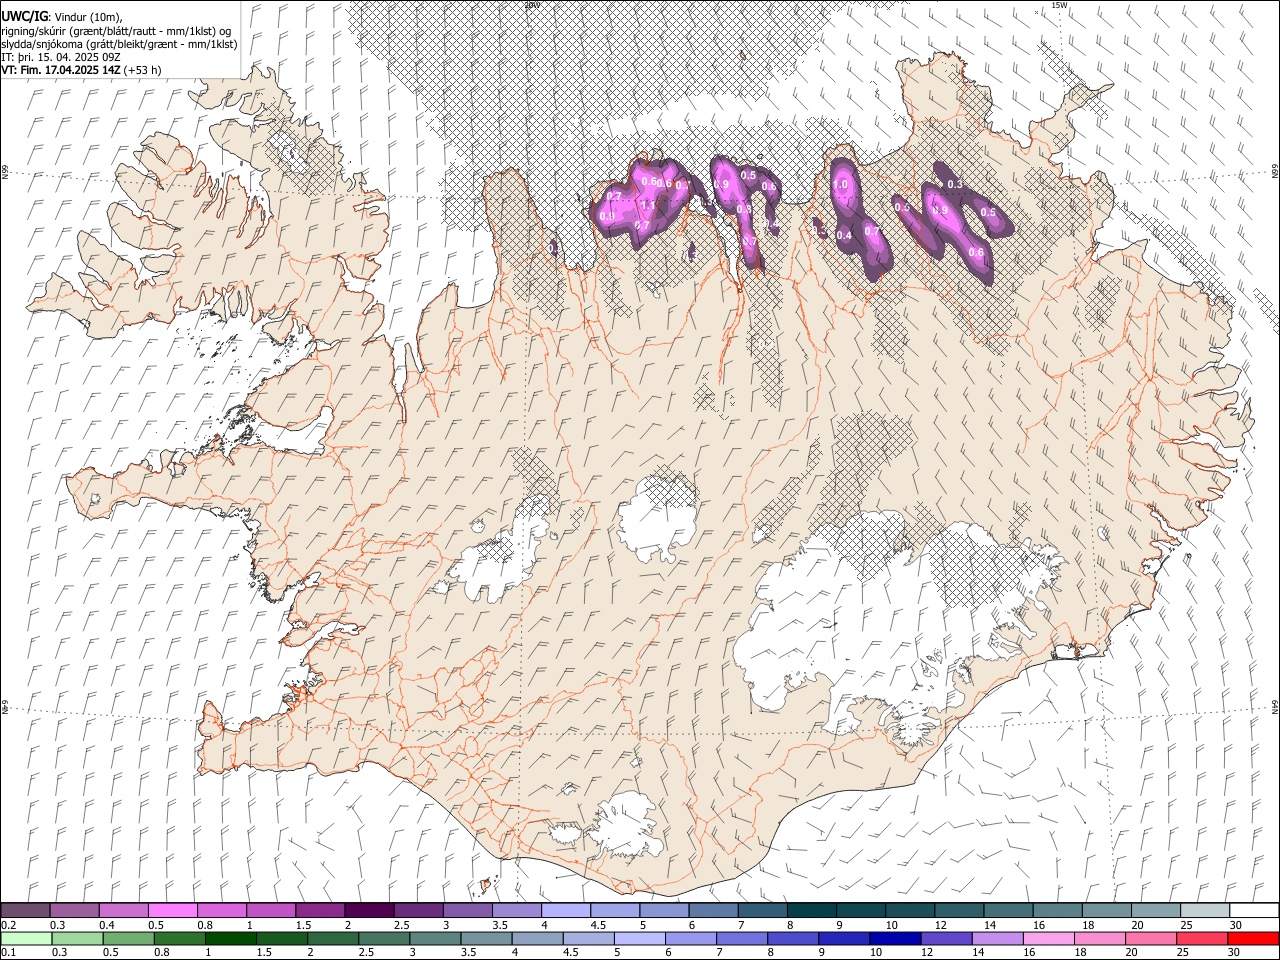Select lower legend swatch between 4 and 4.5
1280x960 pixels.
click(538, 938)
